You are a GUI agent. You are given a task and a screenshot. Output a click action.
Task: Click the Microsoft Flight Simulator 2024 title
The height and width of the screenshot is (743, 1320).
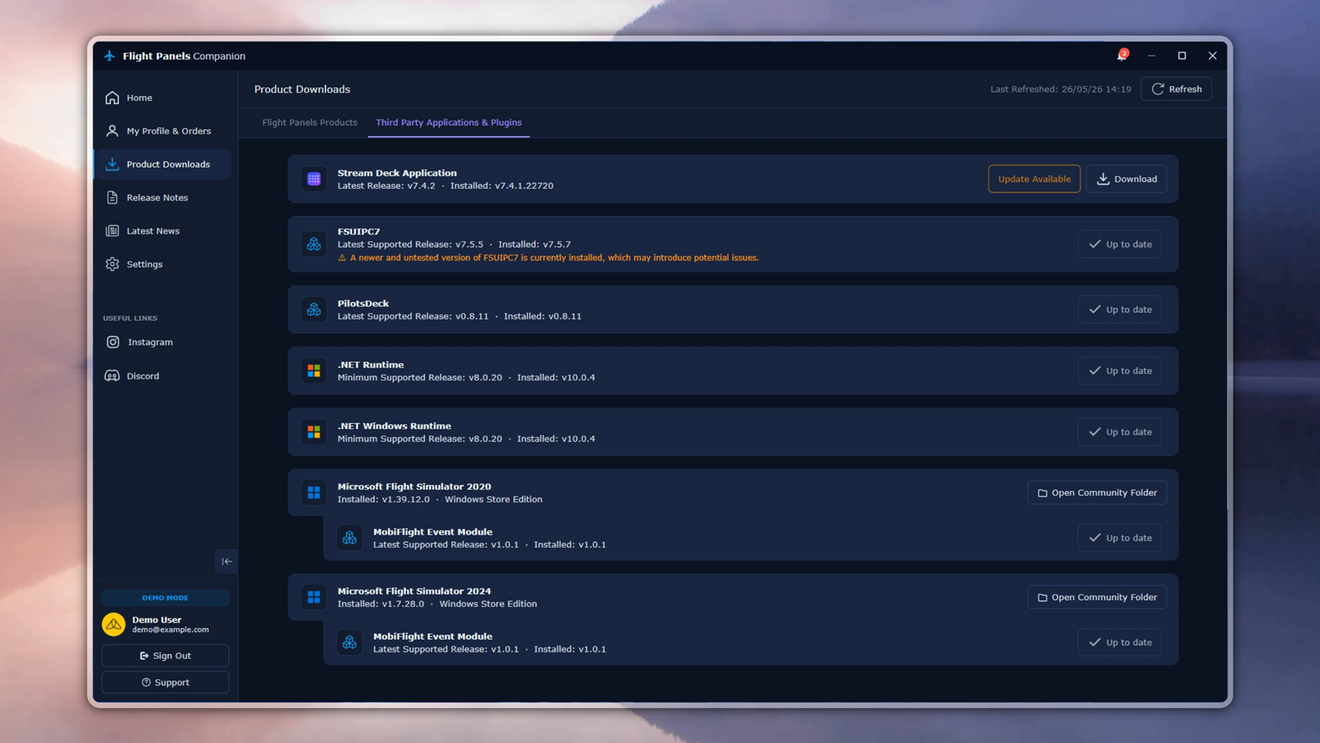[414, 591]
